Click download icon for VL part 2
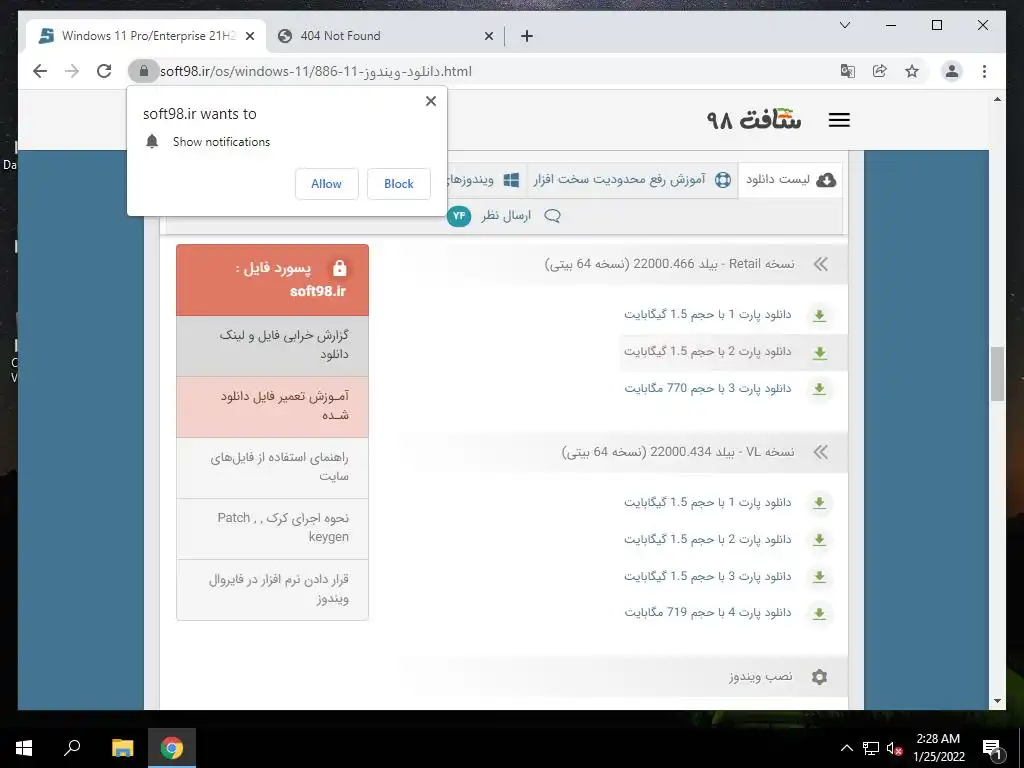1024x768 pixels. click(x=819, y=540)
